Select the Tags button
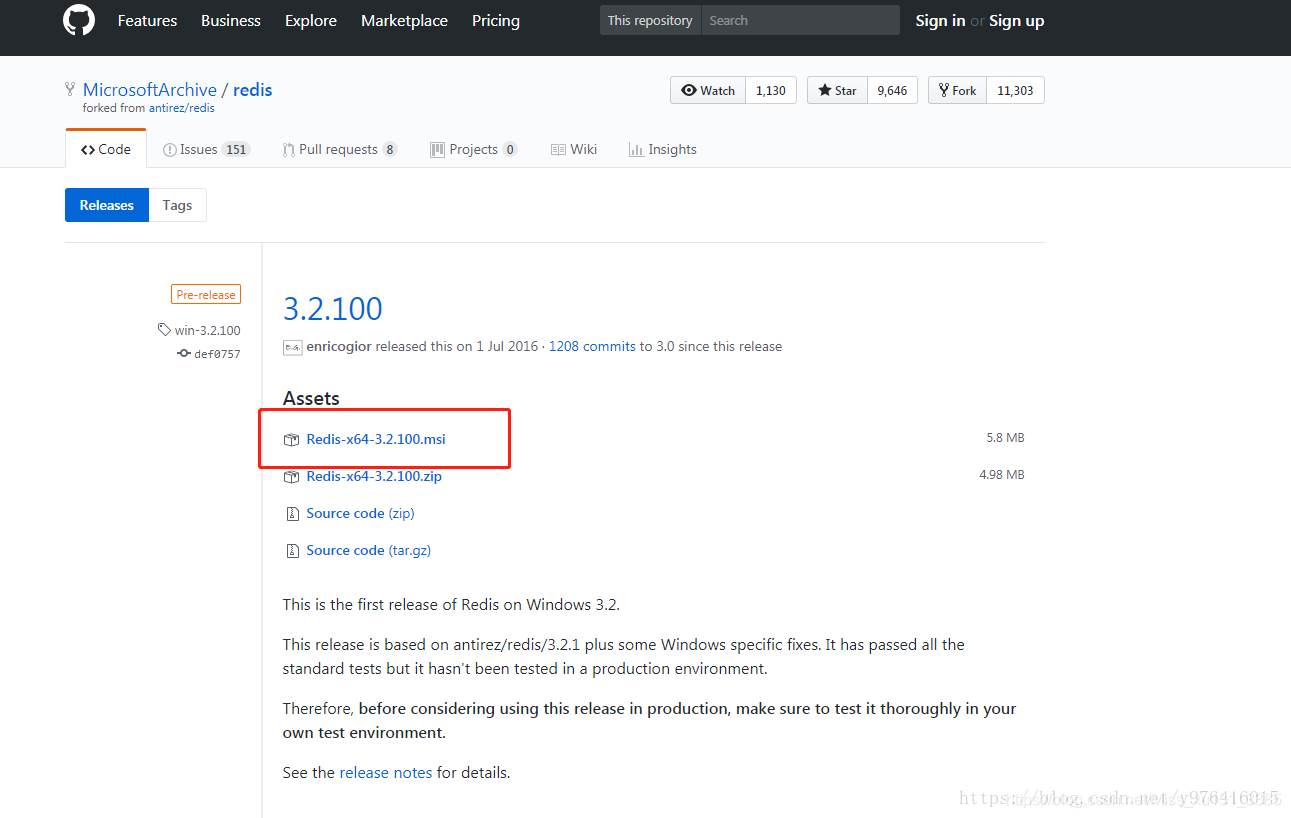This screenshot has width=1291, height=818. 177,205
